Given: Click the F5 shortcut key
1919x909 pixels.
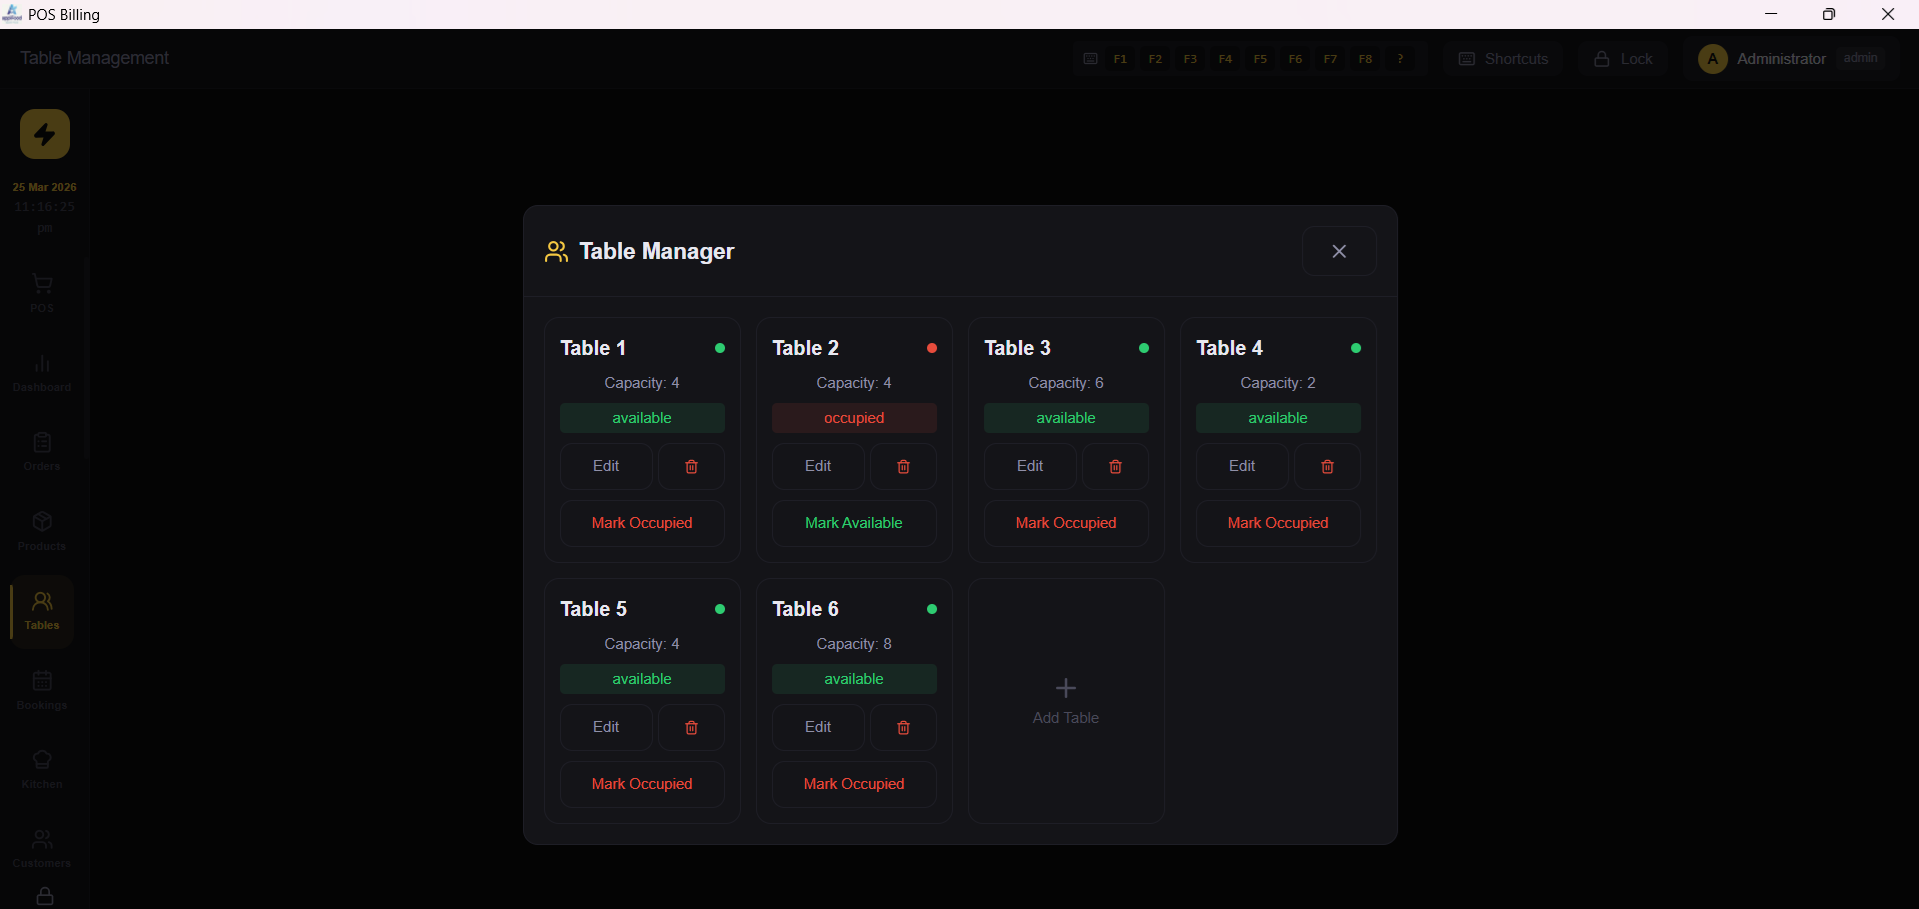Looking at the screenshot, I should pyautogui.click(x=1260, y=59).
